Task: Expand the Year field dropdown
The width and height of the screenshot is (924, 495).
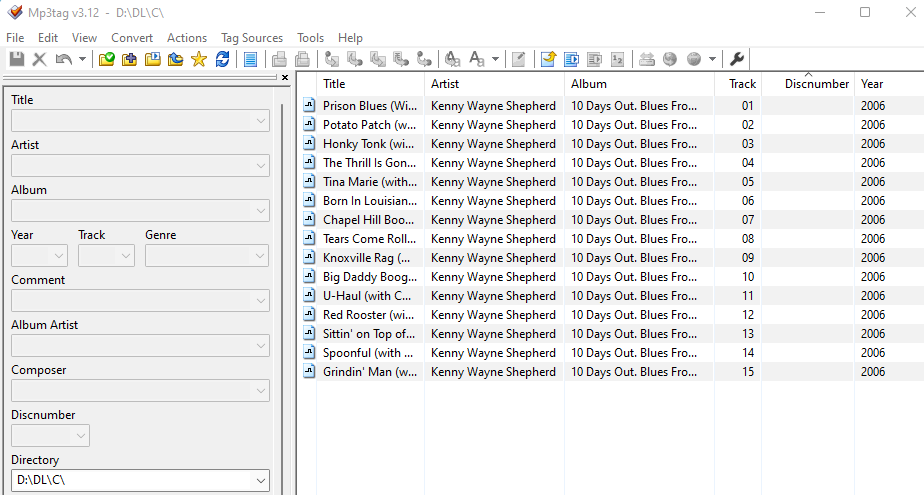Action: (59, 256)
